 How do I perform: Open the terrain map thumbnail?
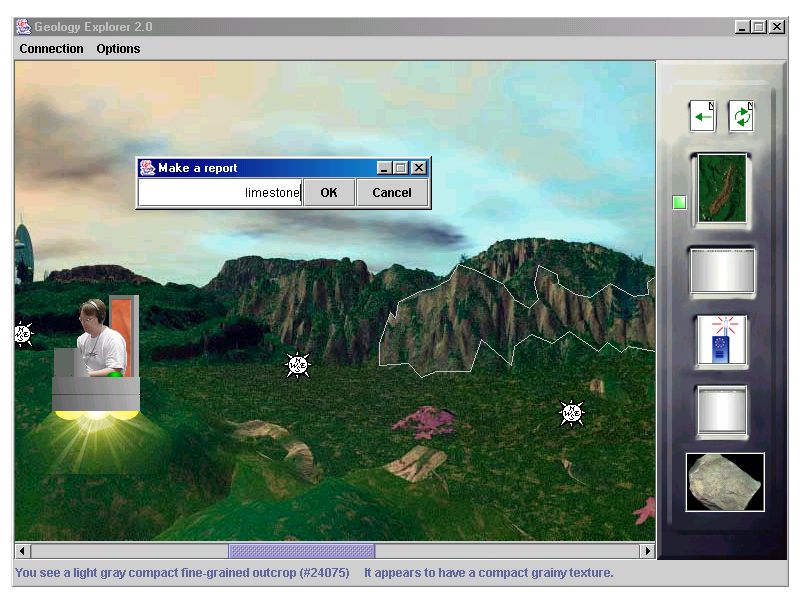tap(722, 190)
